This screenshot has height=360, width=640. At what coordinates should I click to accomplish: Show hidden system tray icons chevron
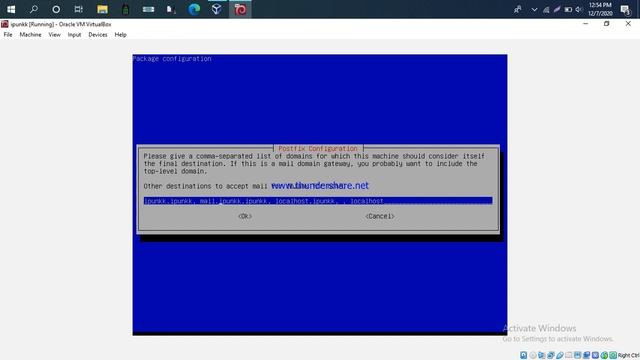pos(534,9)
